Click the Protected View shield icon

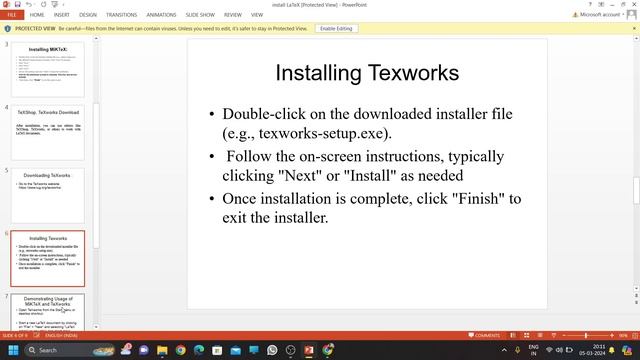click(7, 29)
